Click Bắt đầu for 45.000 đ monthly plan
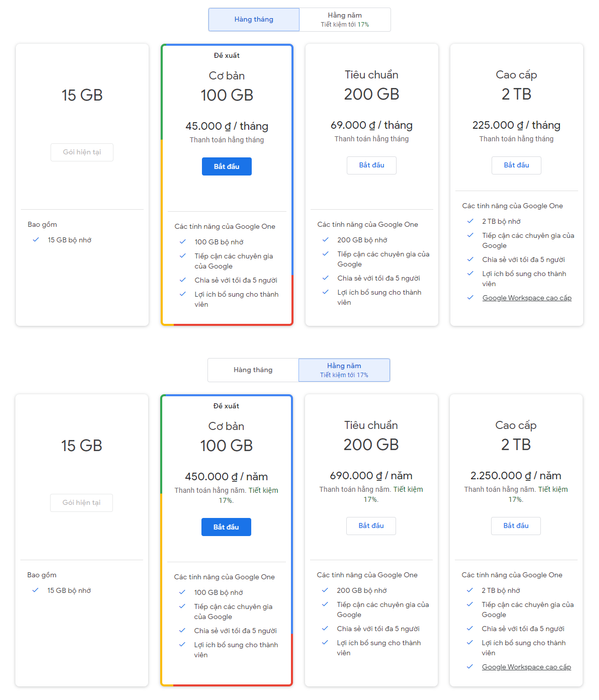599x700 pixels. tap(227, 167)
